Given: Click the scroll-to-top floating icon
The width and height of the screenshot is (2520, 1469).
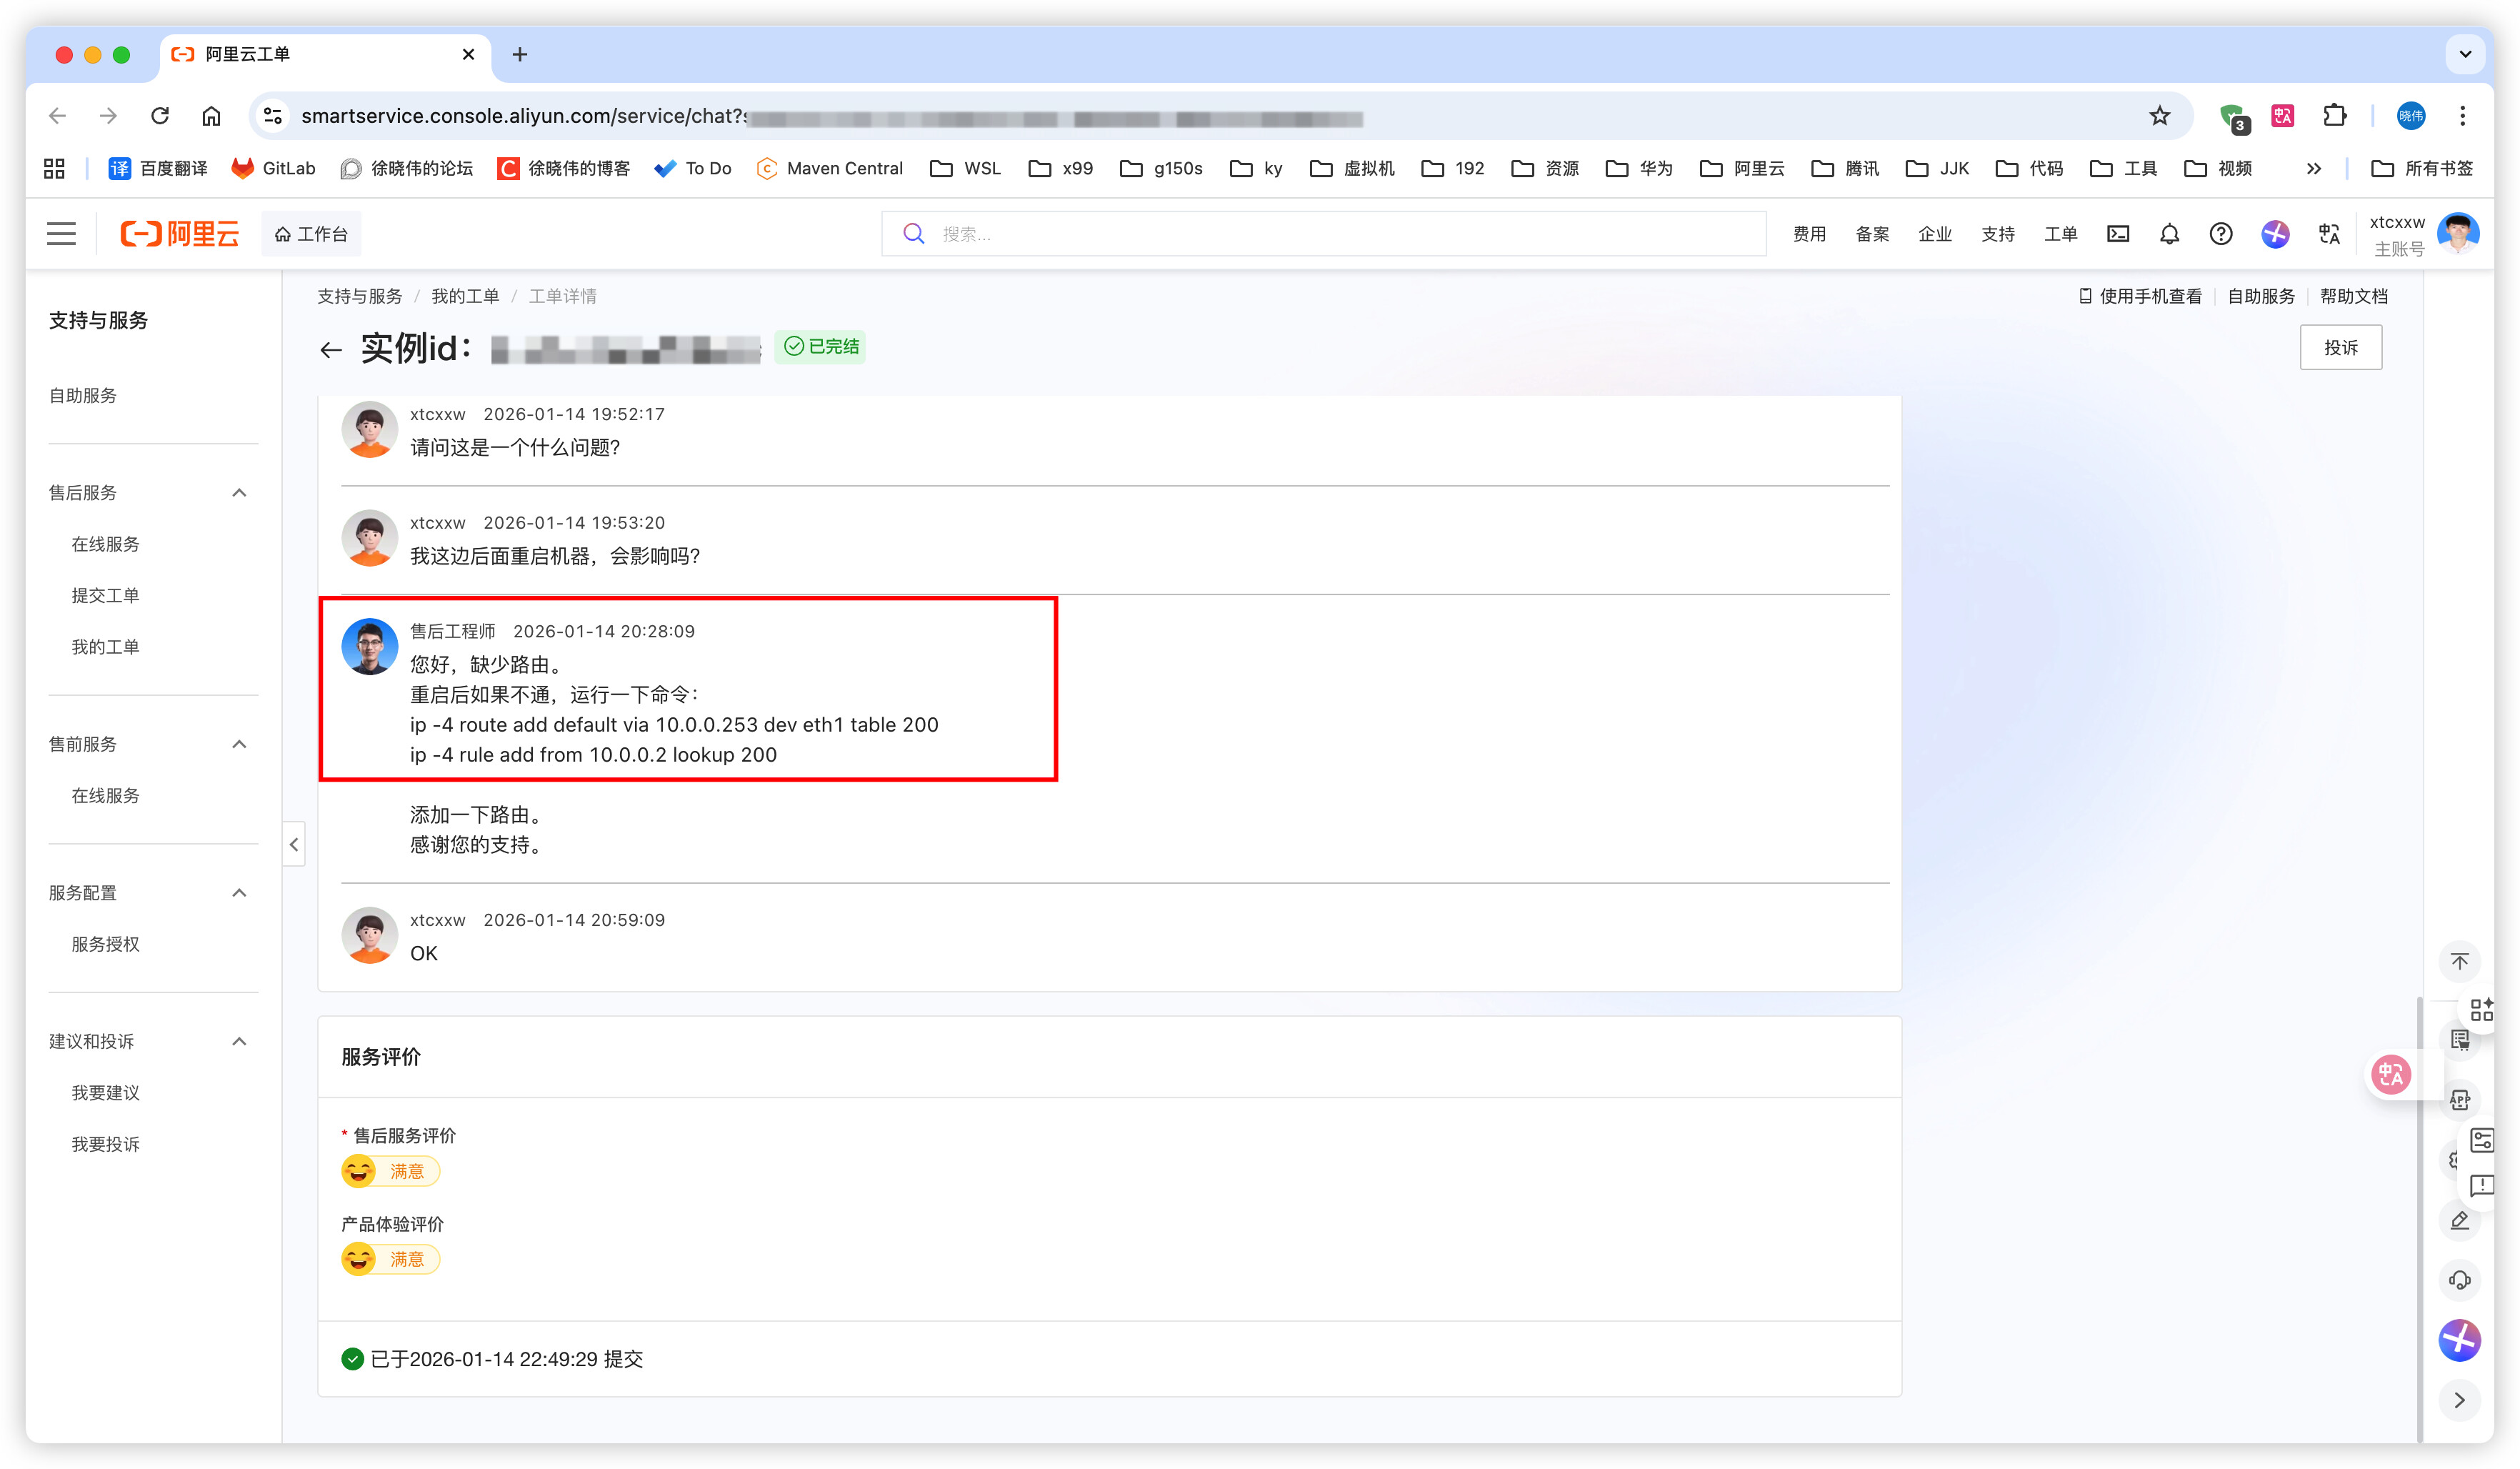Looking at the screenshot, I should click(2459, 962).
